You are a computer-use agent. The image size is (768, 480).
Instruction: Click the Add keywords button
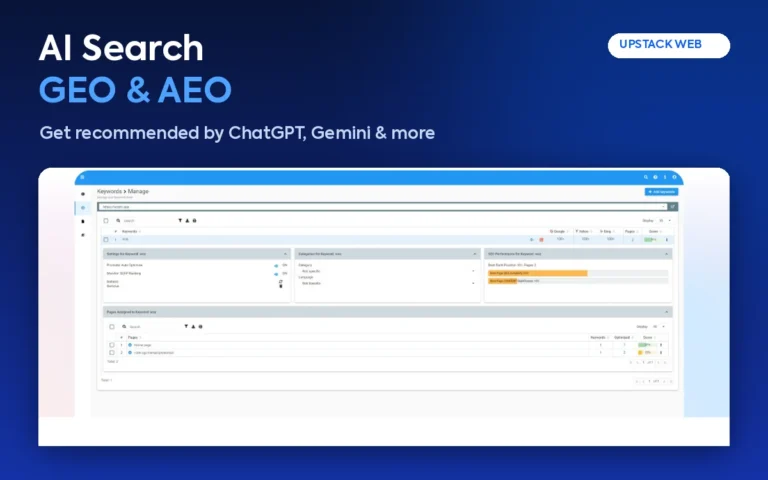tap(661, 192)
